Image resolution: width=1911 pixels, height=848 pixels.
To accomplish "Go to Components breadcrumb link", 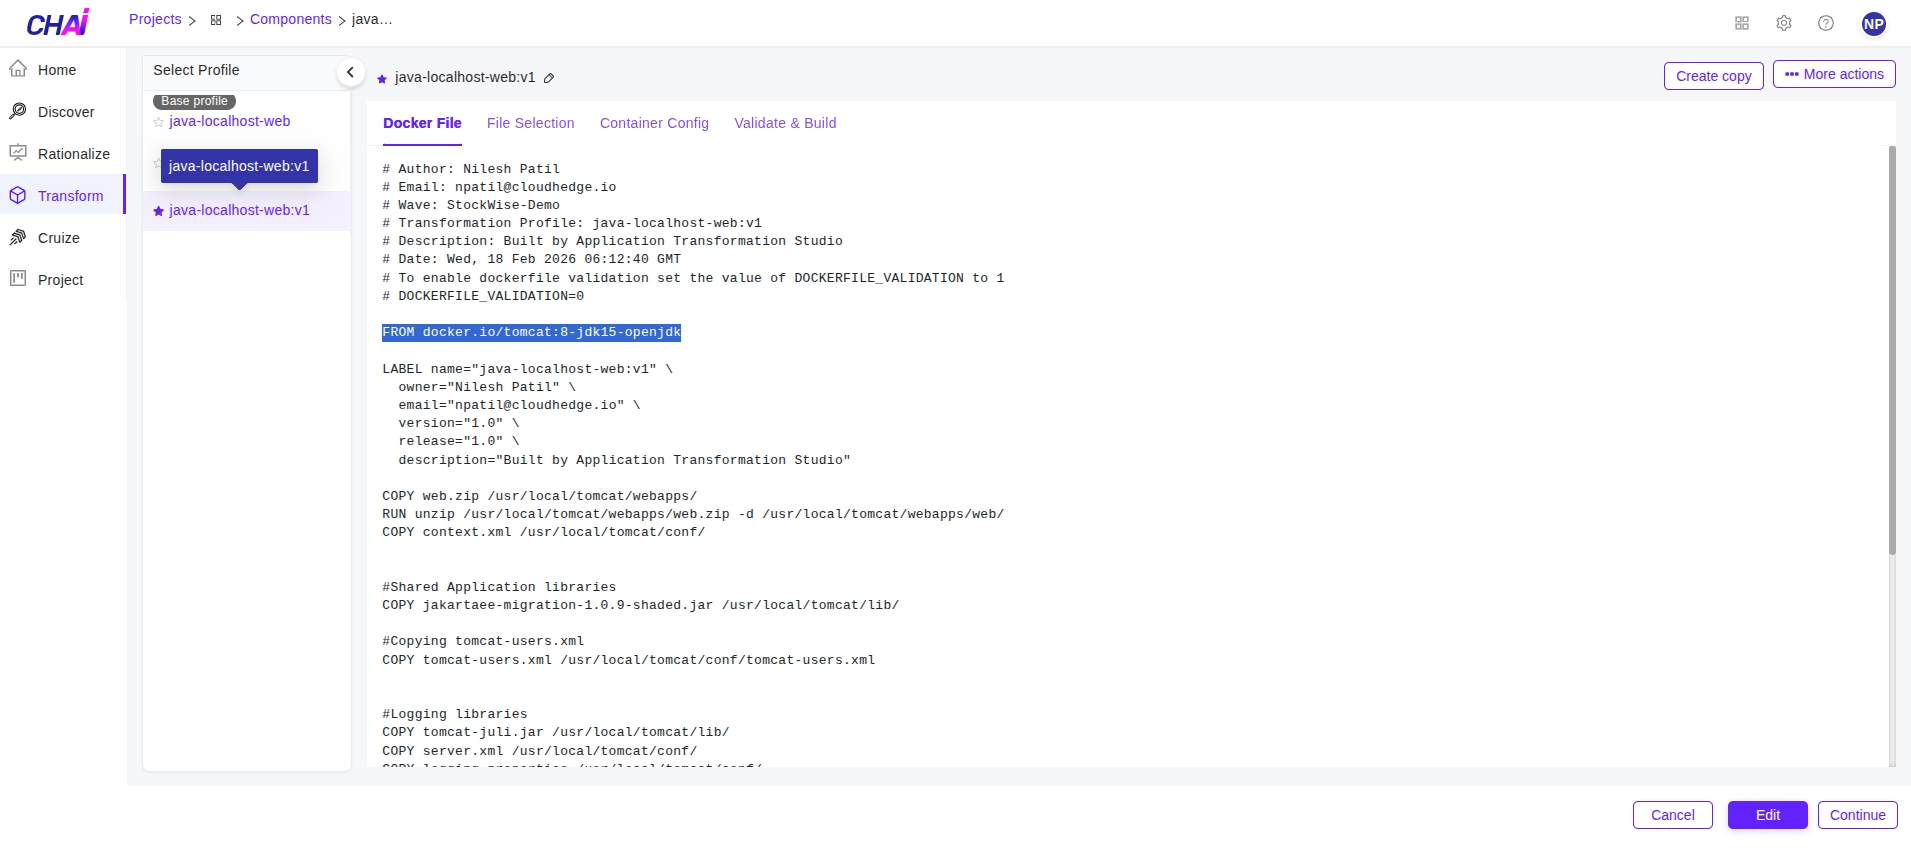I will click(x=291, y=19).
